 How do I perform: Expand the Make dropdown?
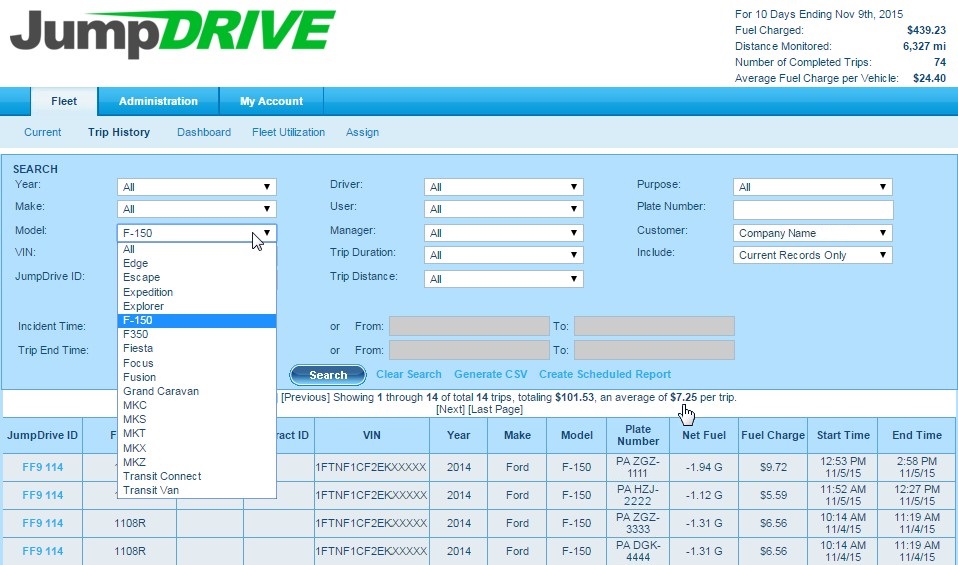pyautogui.click(x=197, y=209)
